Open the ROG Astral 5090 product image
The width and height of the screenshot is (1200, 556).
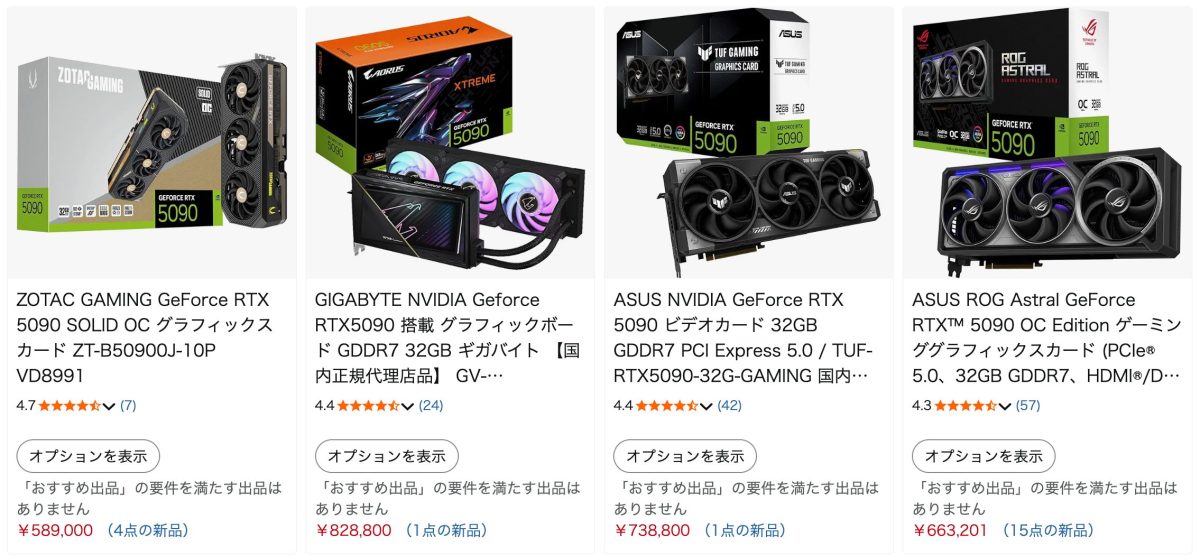(1047, 142)
